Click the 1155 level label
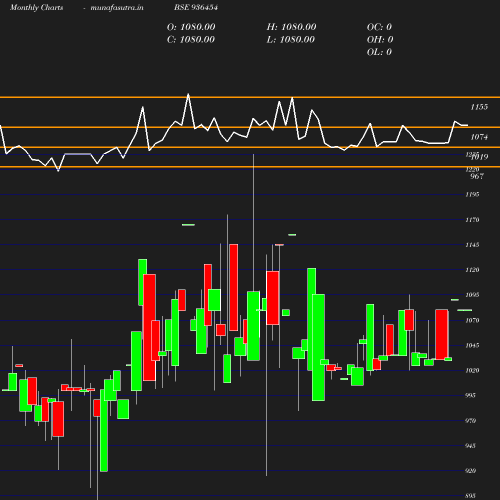This screenshot has width=500, height=500. (x=479, y=107)
